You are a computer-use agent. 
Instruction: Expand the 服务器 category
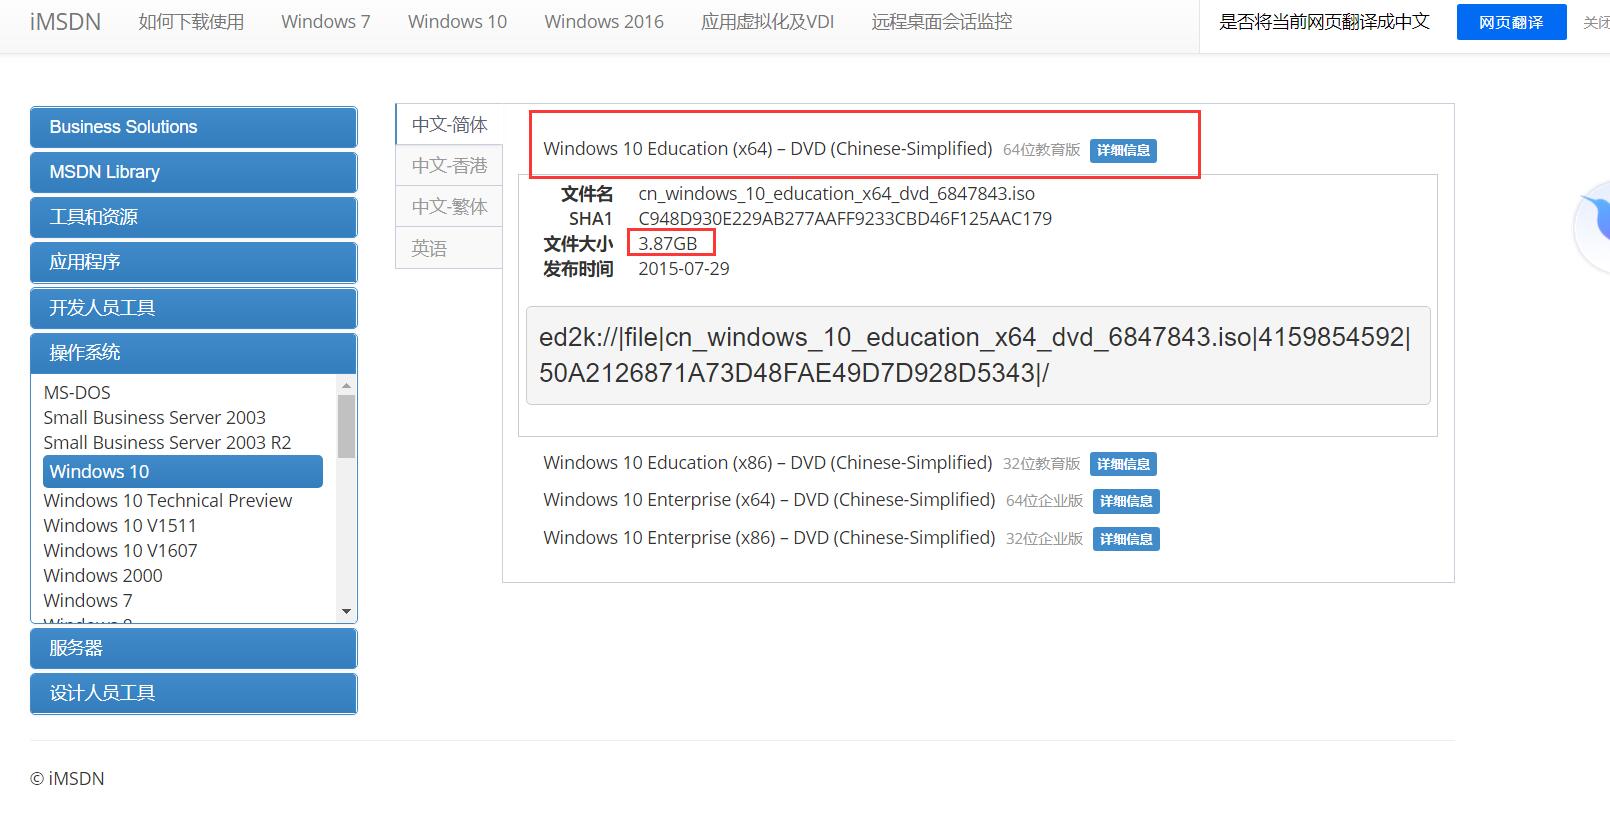[x=194, y=648]
